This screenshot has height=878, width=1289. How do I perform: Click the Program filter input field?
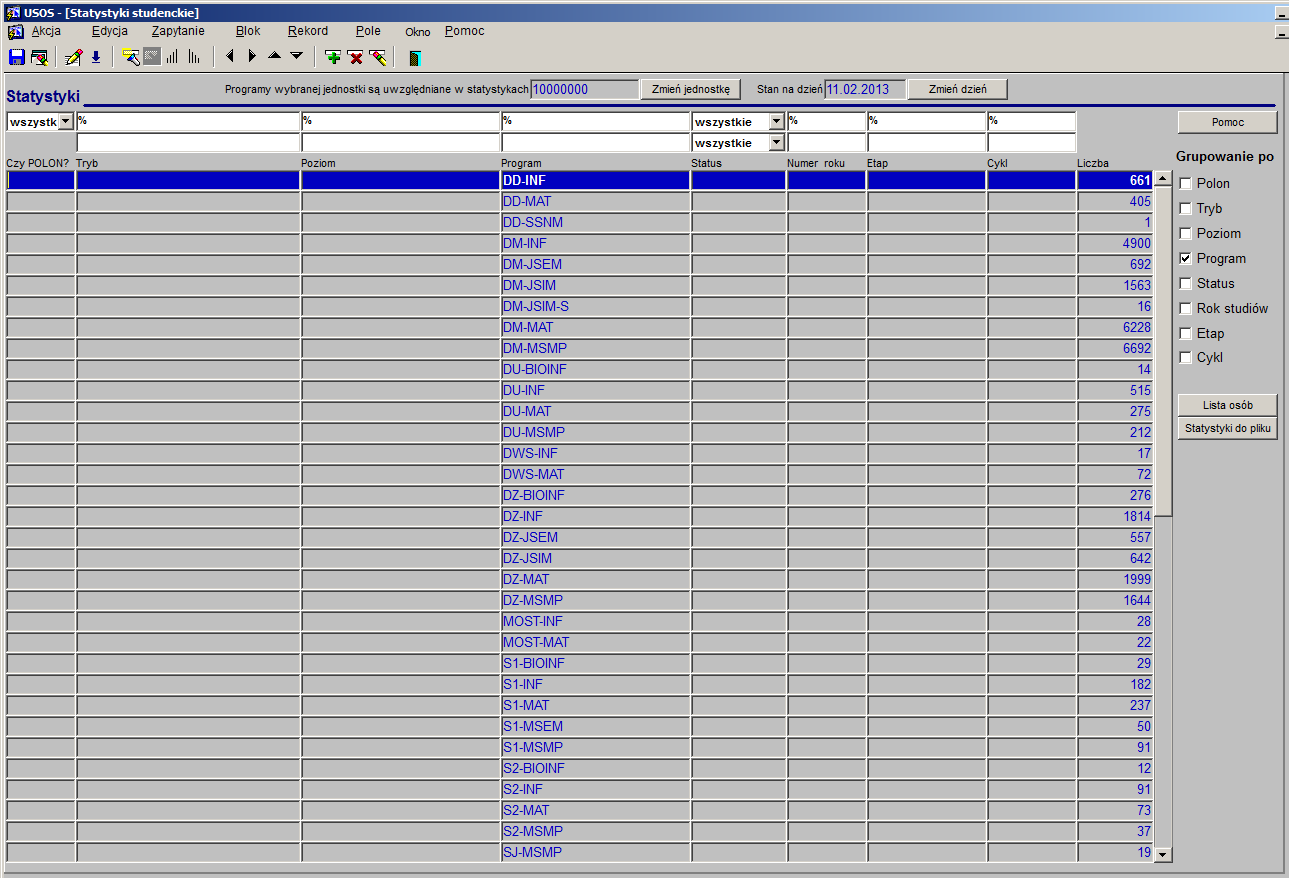pyautogui.click(x=596, y=122)
